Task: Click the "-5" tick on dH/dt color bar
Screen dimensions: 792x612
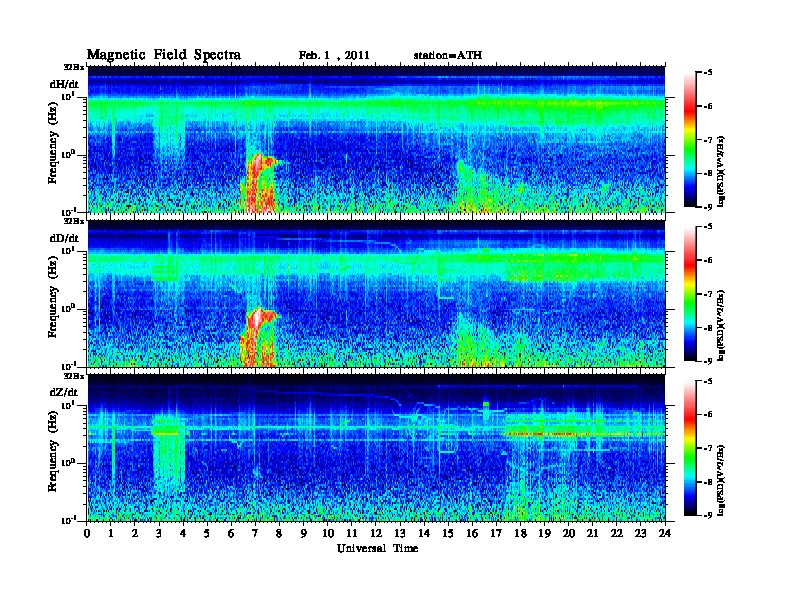Action: pos(708,73)
